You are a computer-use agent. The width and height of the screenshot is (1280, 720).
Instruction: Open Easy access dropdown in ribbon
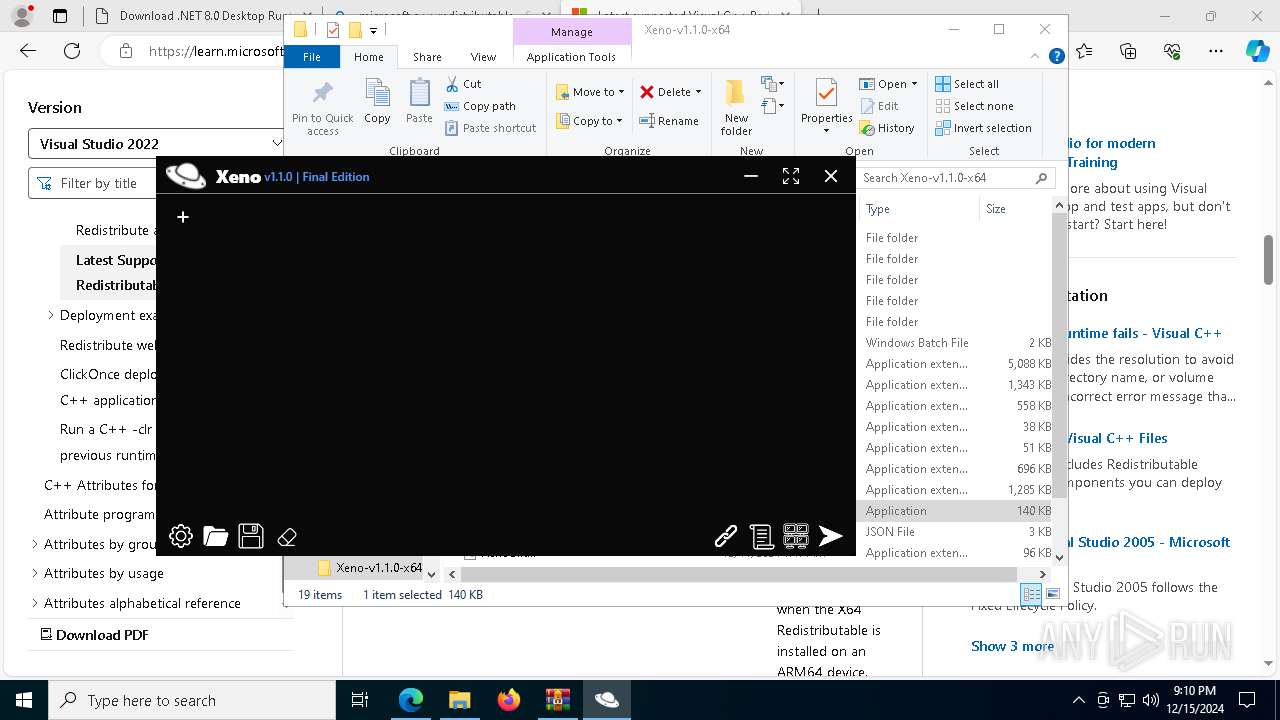click(773, 105)
